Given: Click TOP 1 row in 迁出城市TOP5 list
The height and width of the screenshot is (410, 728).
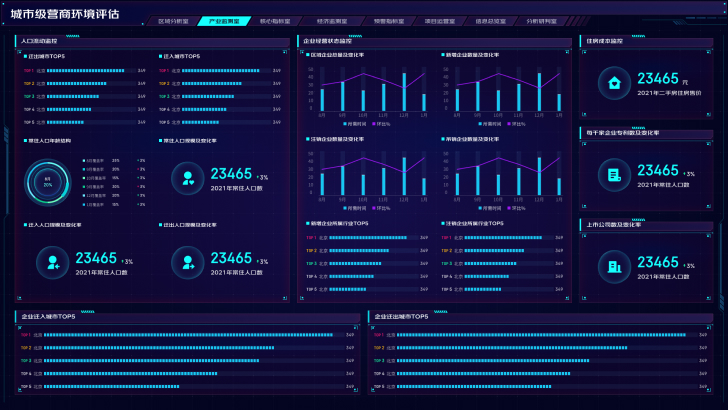Looking at the screenshot, I should pyautogui.click(x=84, y=71).
